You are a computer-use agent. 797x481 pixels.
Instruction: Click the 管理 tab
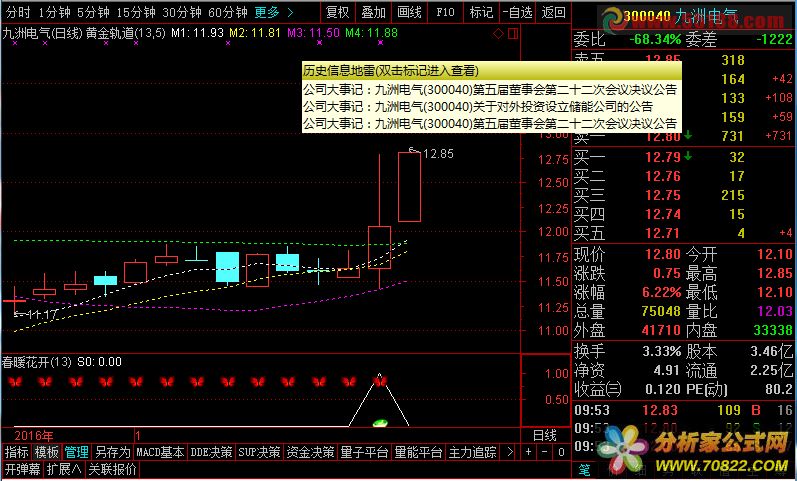click(x=77, y=452)
